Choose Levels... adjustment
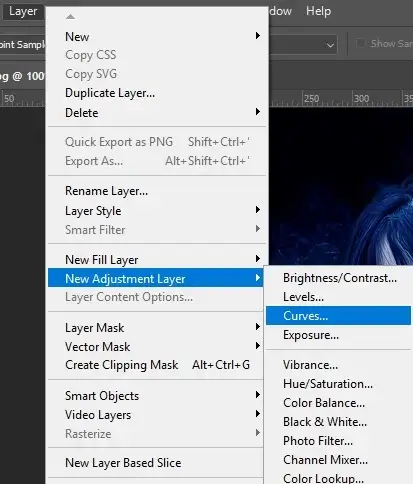Screen dimensions: 413x484 coord(338,297)
